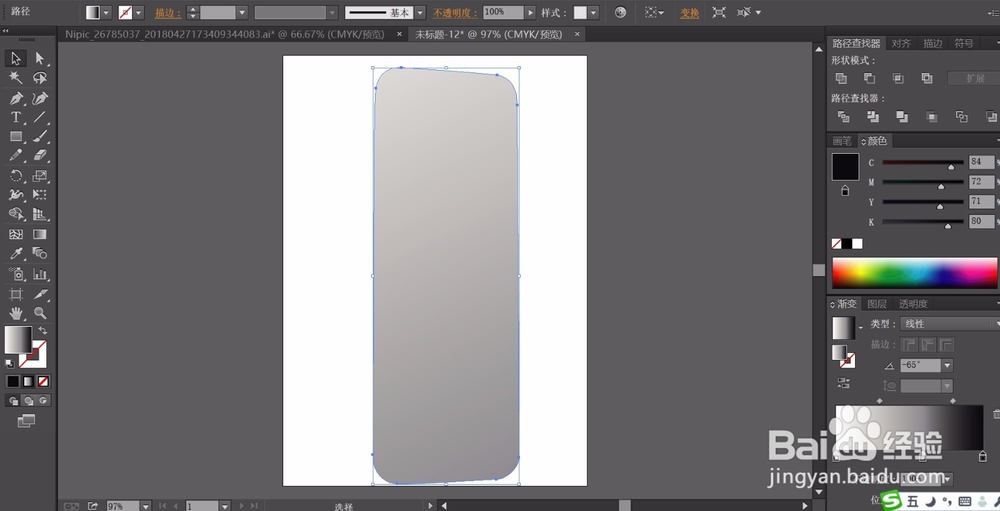The image size is (1000, 511).
Task: Switch to Nipic_26785037 document tab
Action: (224, 34)
